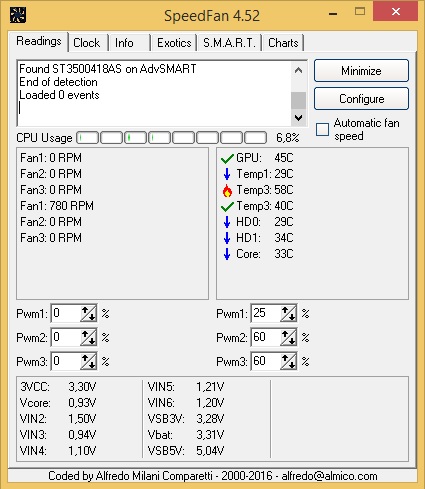Viewport: 425px width, 489px height.
Task: Click the '3VCC: 3,30V' voltage reading
Action: click(58, 387)
